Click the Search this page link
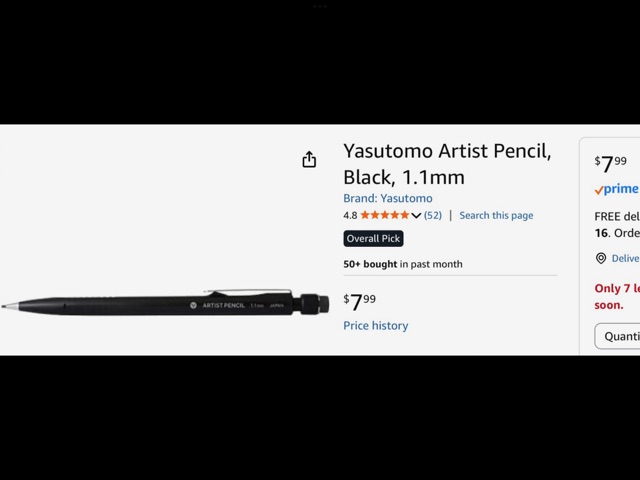 point(496,215)
